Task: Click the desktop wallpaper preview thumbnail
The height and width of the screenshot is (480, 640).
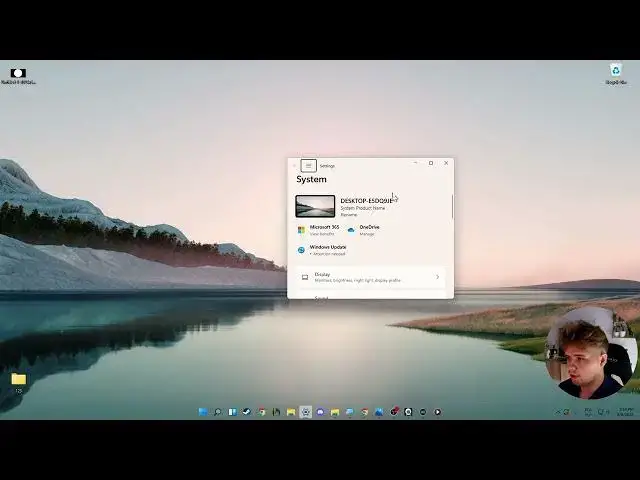Action: (x=315, y=206)
